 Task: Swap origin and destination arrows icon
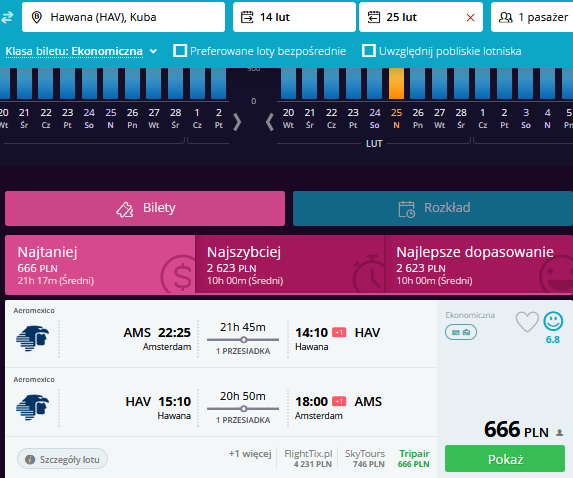tap(6, 17)
